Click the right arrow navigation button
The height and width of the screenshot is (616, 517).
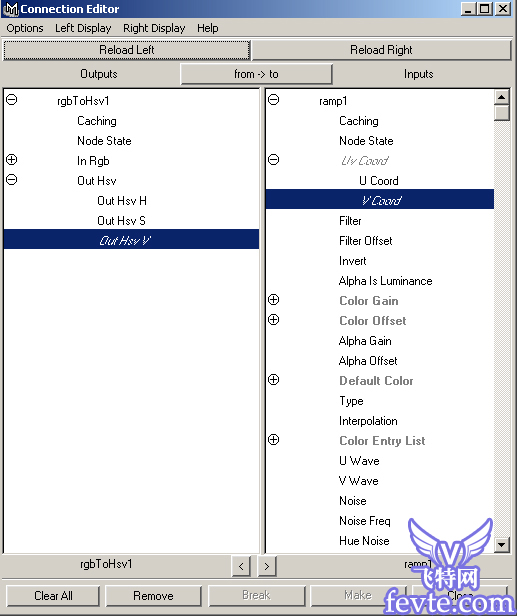click(267, 566)
